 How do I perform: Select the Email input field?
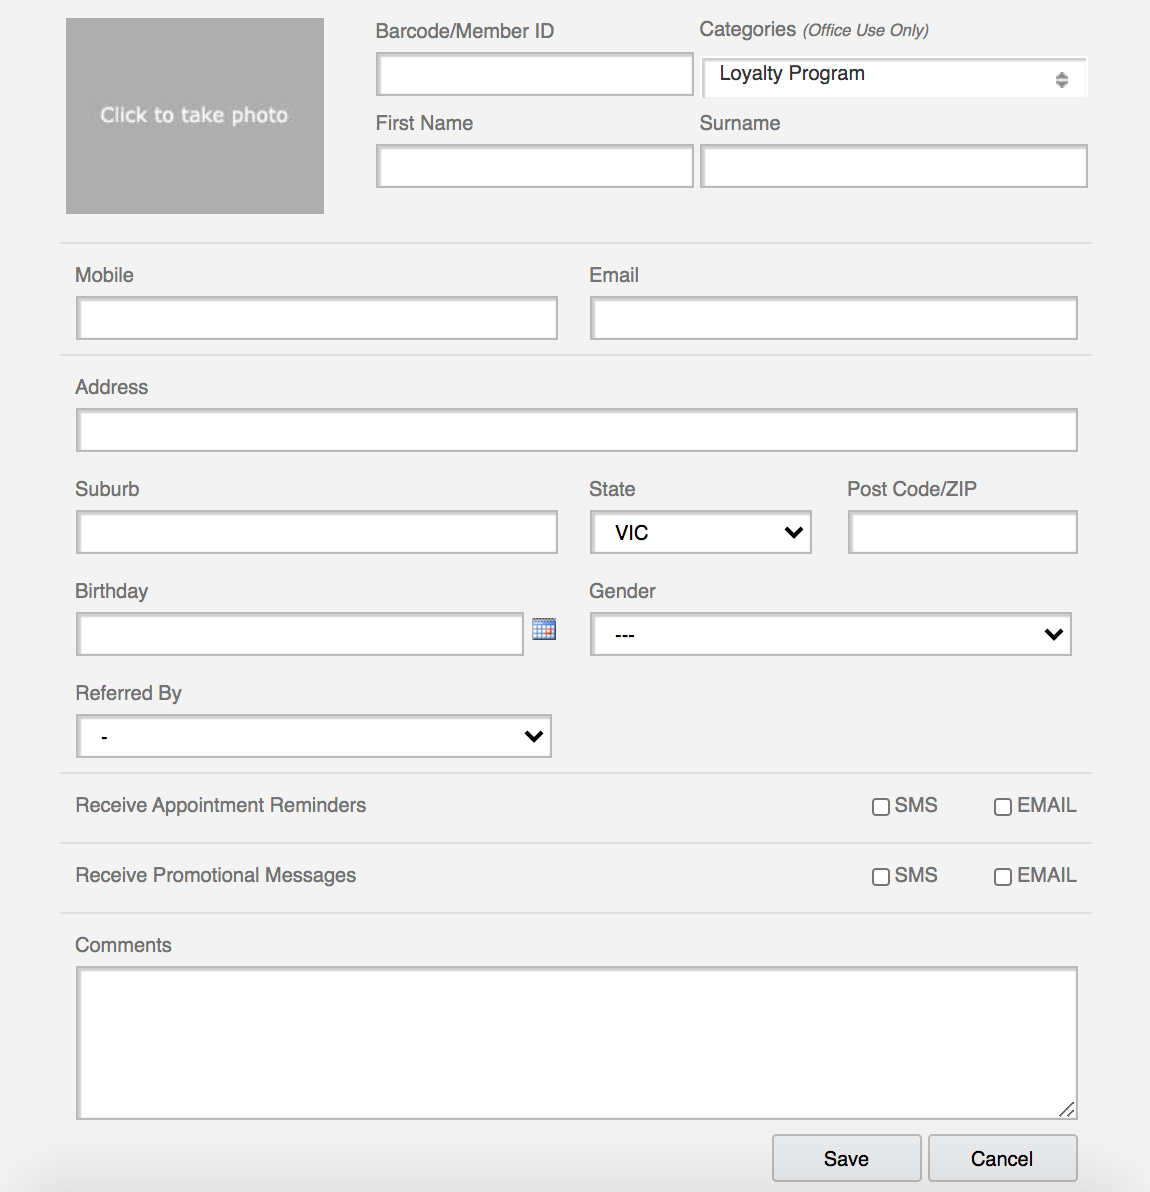click(834, 318)
